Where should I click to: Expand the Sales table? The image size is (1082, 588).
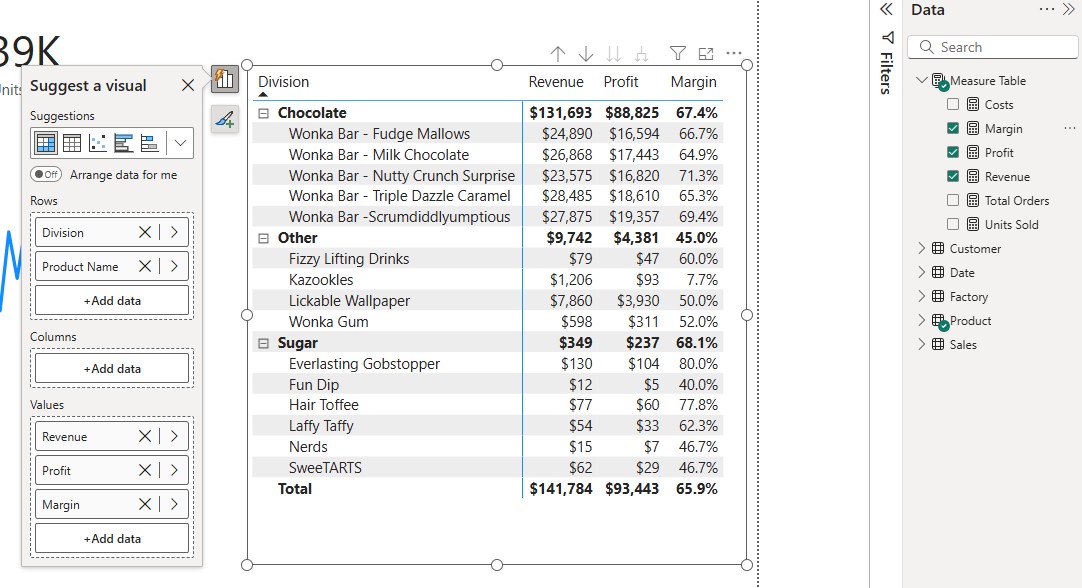click(x=921, y=344)
